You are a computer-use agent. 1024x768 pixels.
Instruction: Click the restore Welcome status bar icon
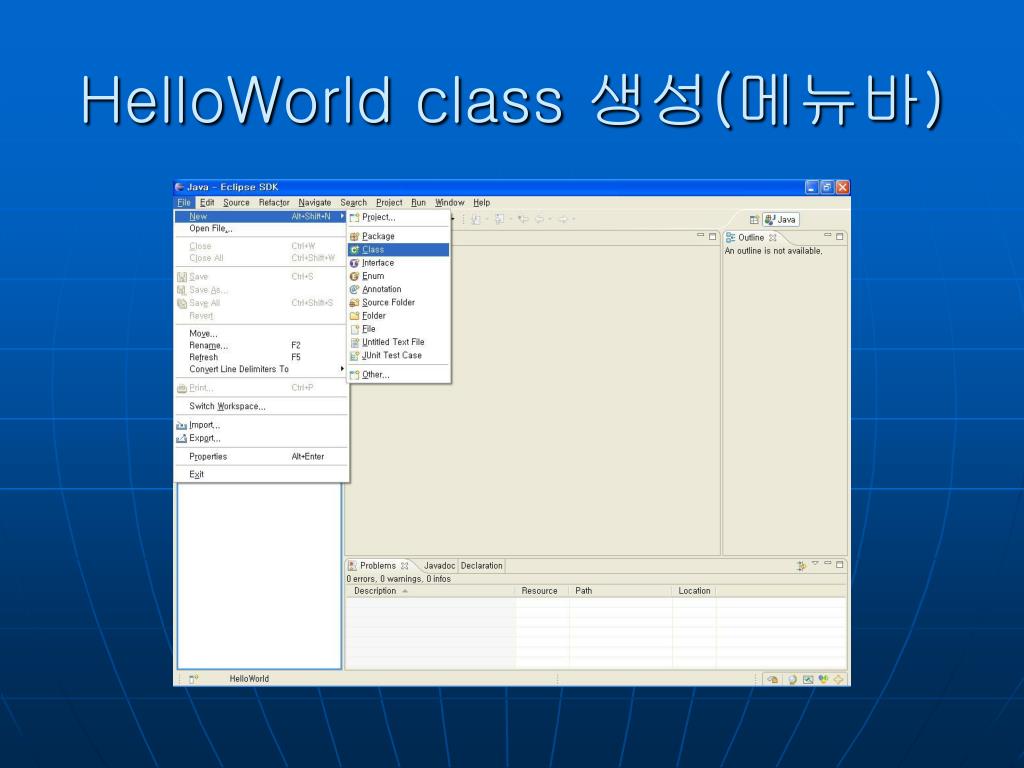coord(773,679)
